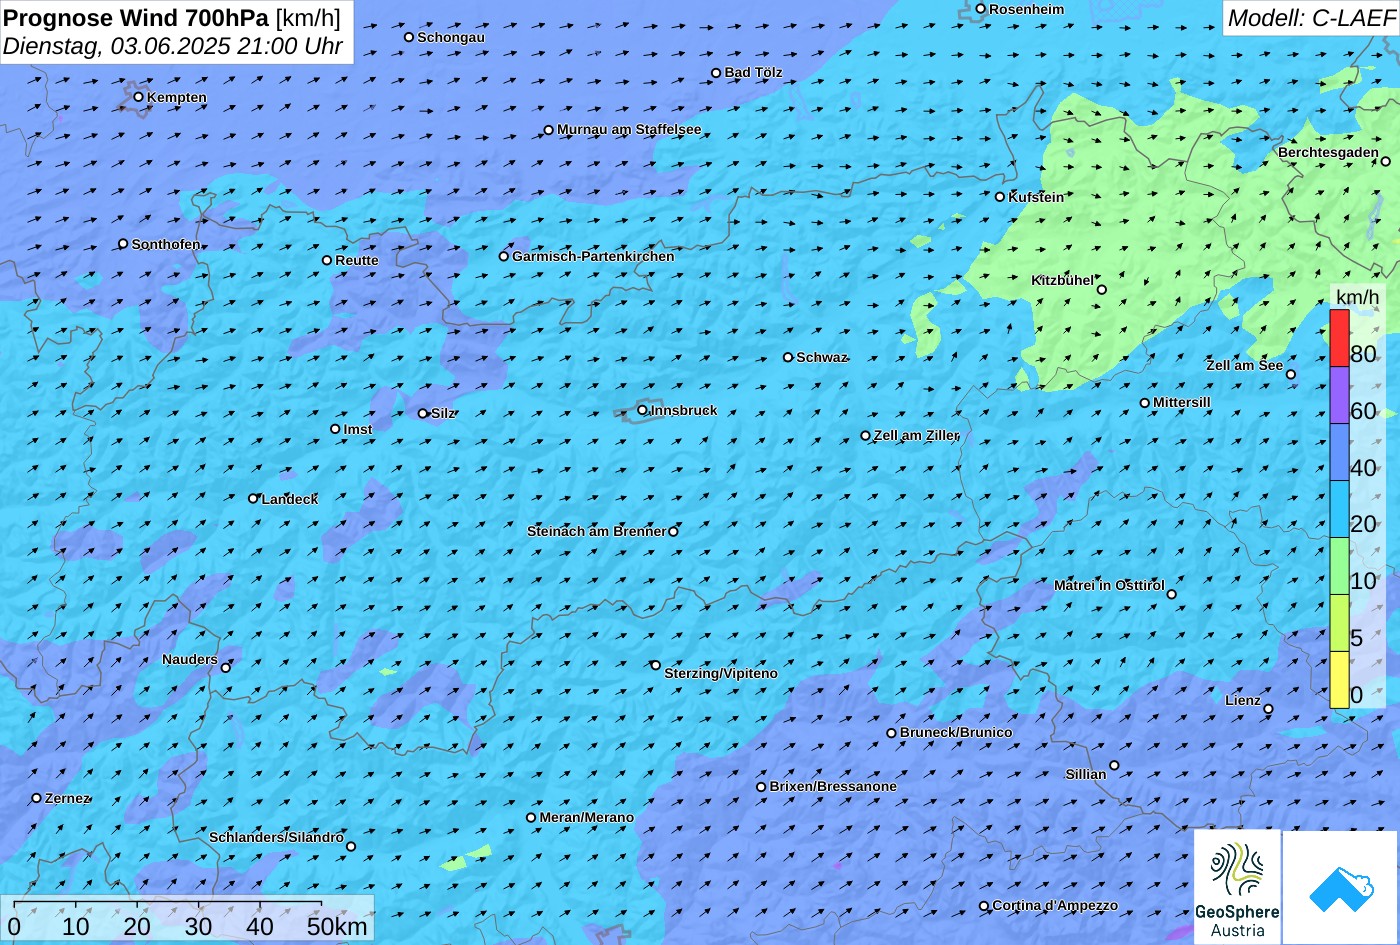The height and width of the screenshot is (945, 1400).
Task: Click the Murnau am Staffelsee label
Action: pos(629,129)
